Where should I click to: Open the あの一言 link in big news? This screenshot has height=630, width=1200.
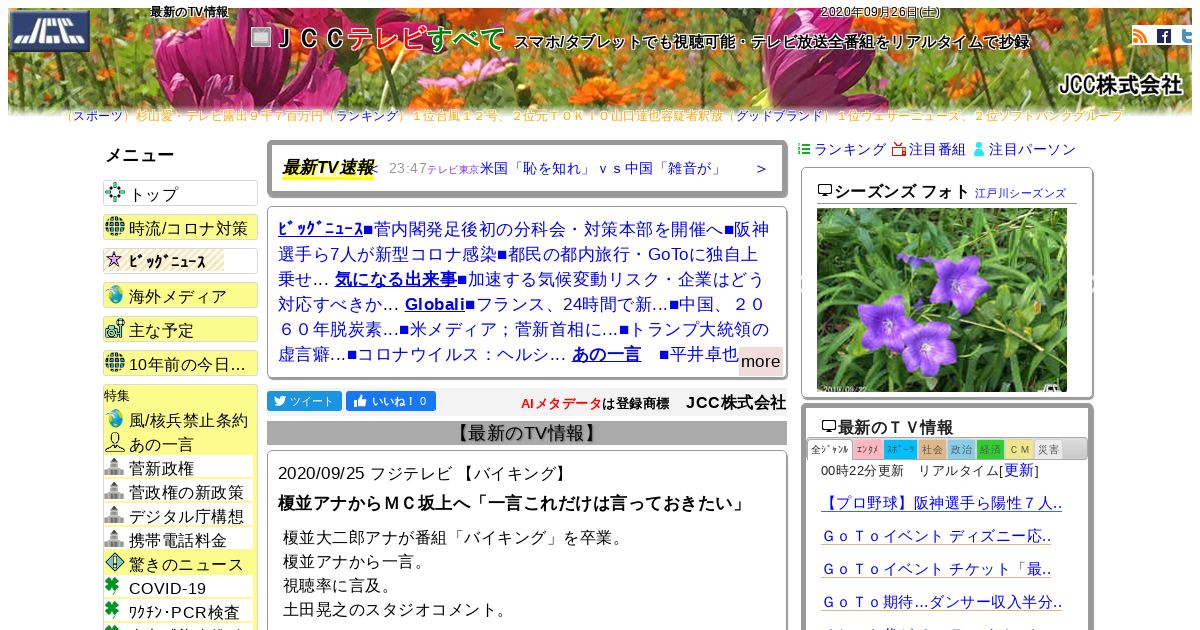[x=606, y=354]
